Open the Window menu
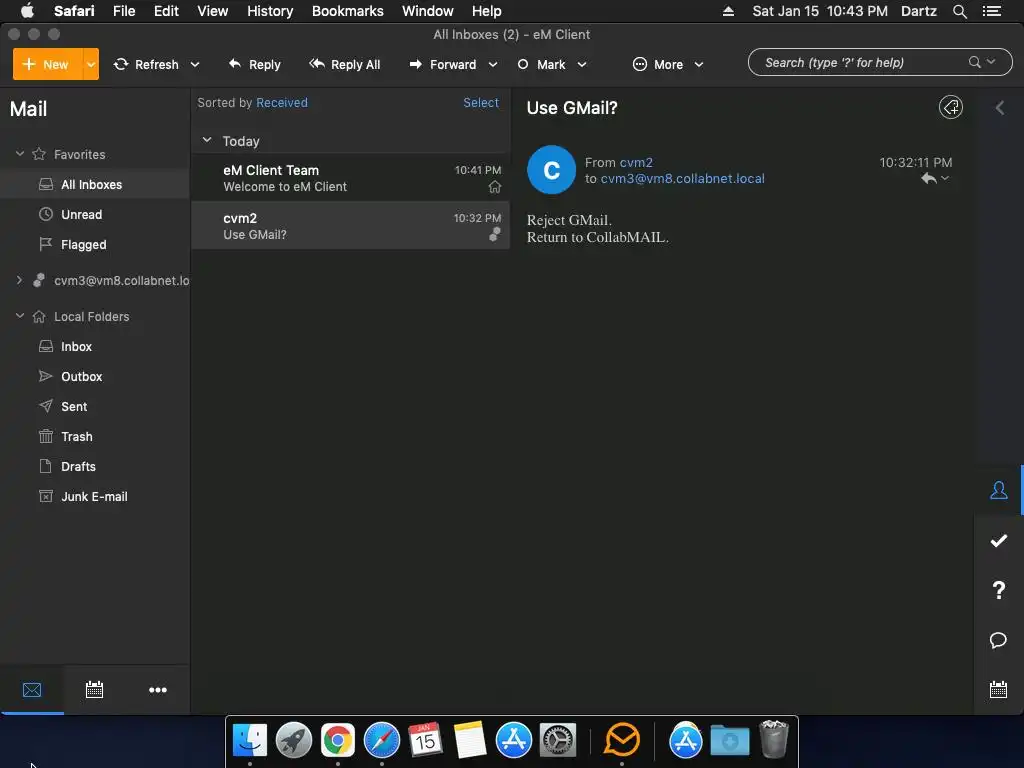The height and width of the screenshot is (768, 1024). (x=428, y=11)
